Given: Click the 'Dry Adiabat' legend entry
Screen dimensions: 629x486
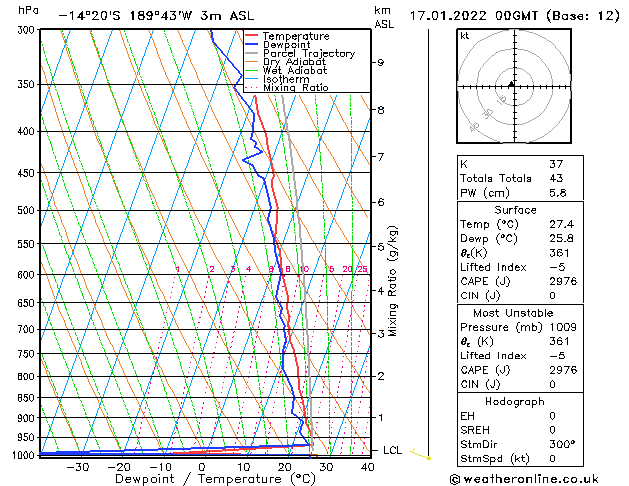Looking at the screenshot, I should tap(294, 62).
